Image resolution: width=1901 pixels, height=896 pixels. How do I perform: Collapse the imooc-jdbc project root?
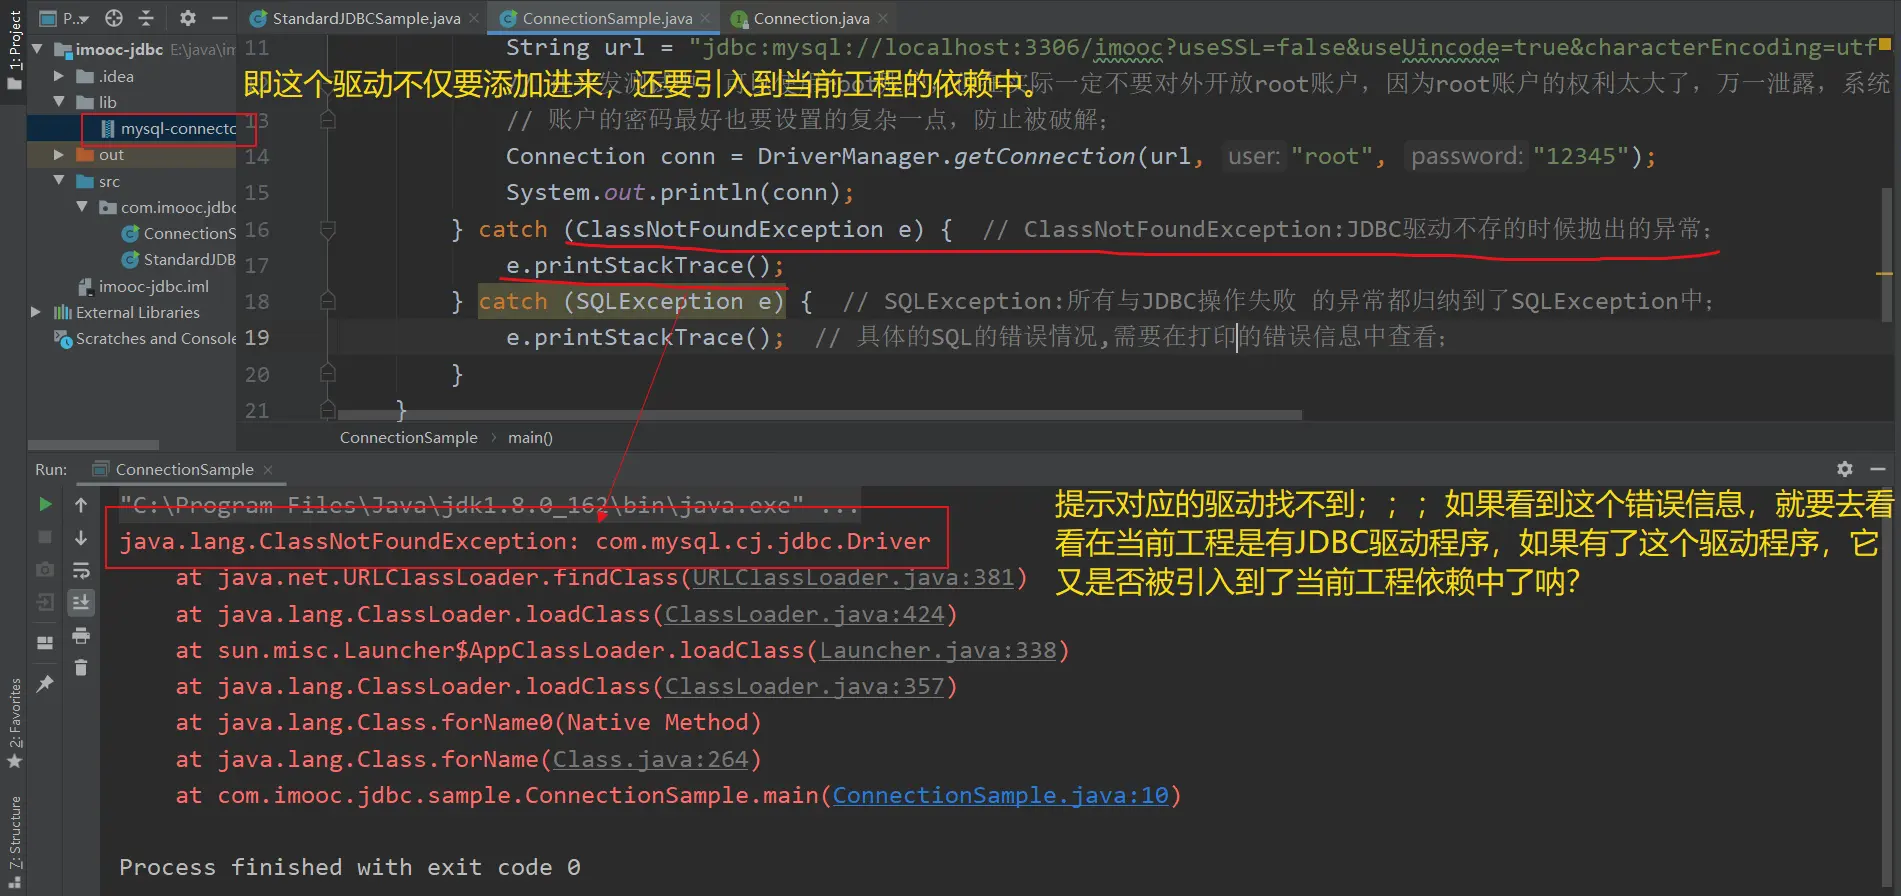(37, 49)
